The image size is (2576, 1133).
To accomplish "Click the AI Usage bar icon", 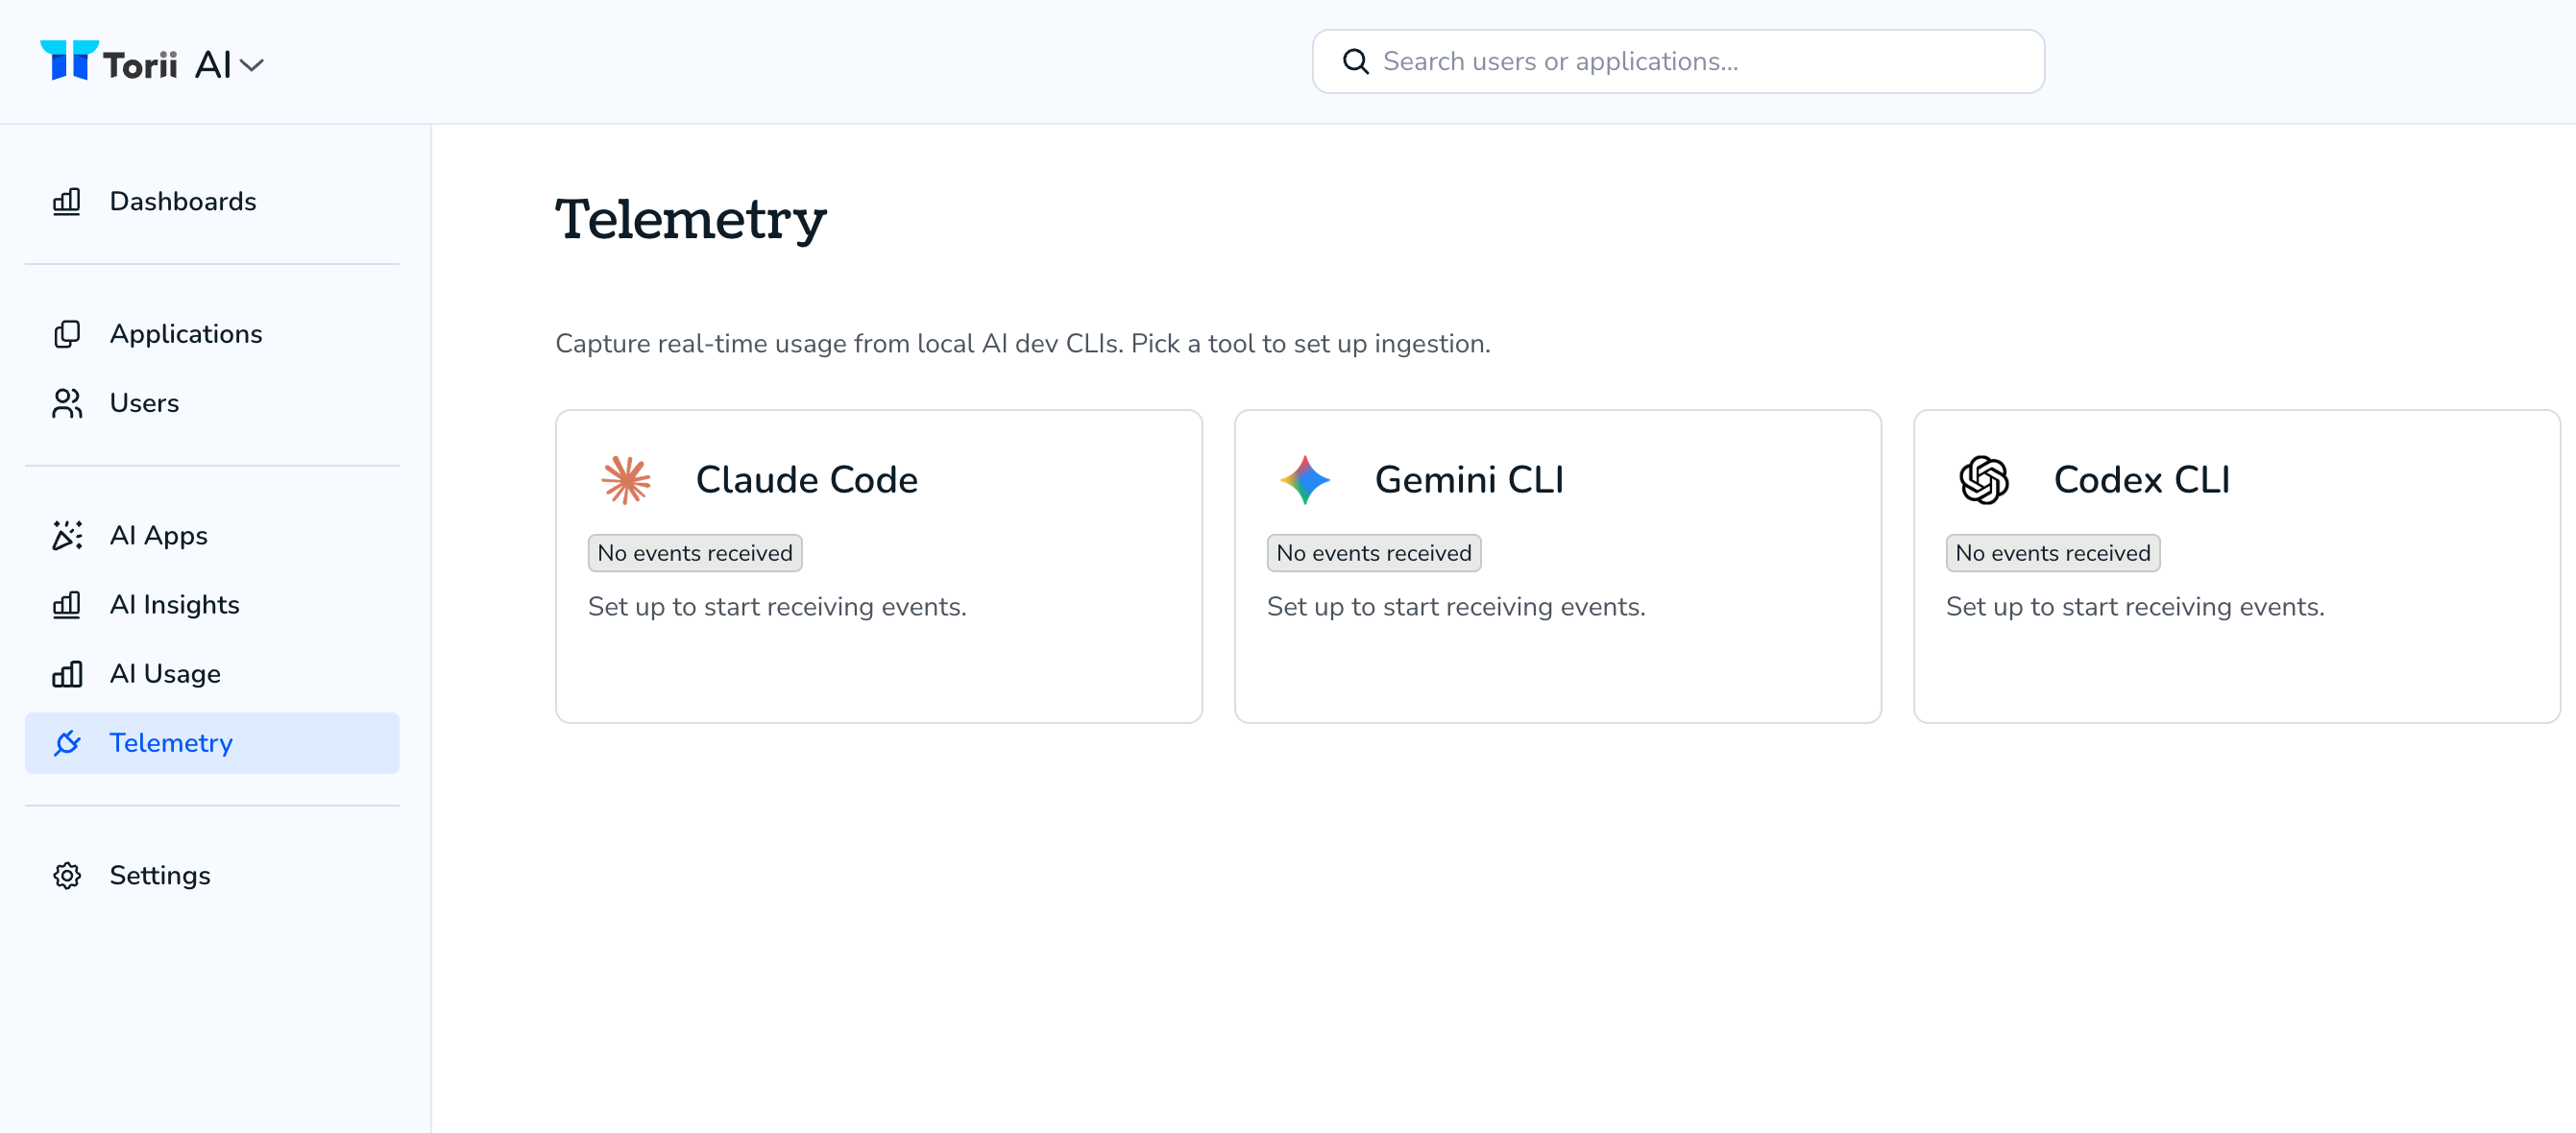I will 67,674.
